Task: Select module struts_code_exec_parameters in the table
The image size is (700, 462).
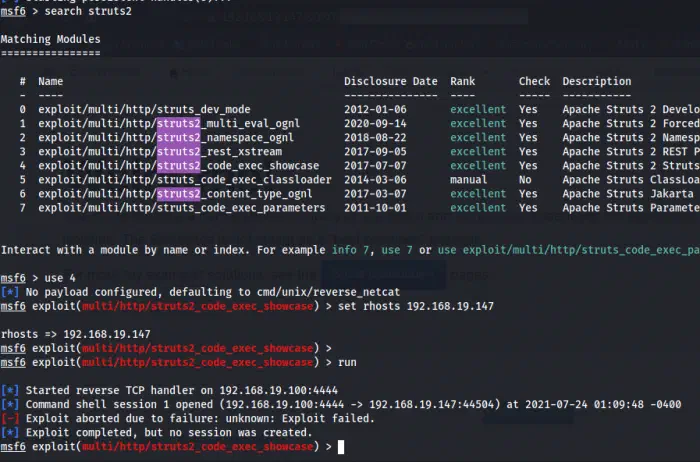Action: [x=182, y=208]
